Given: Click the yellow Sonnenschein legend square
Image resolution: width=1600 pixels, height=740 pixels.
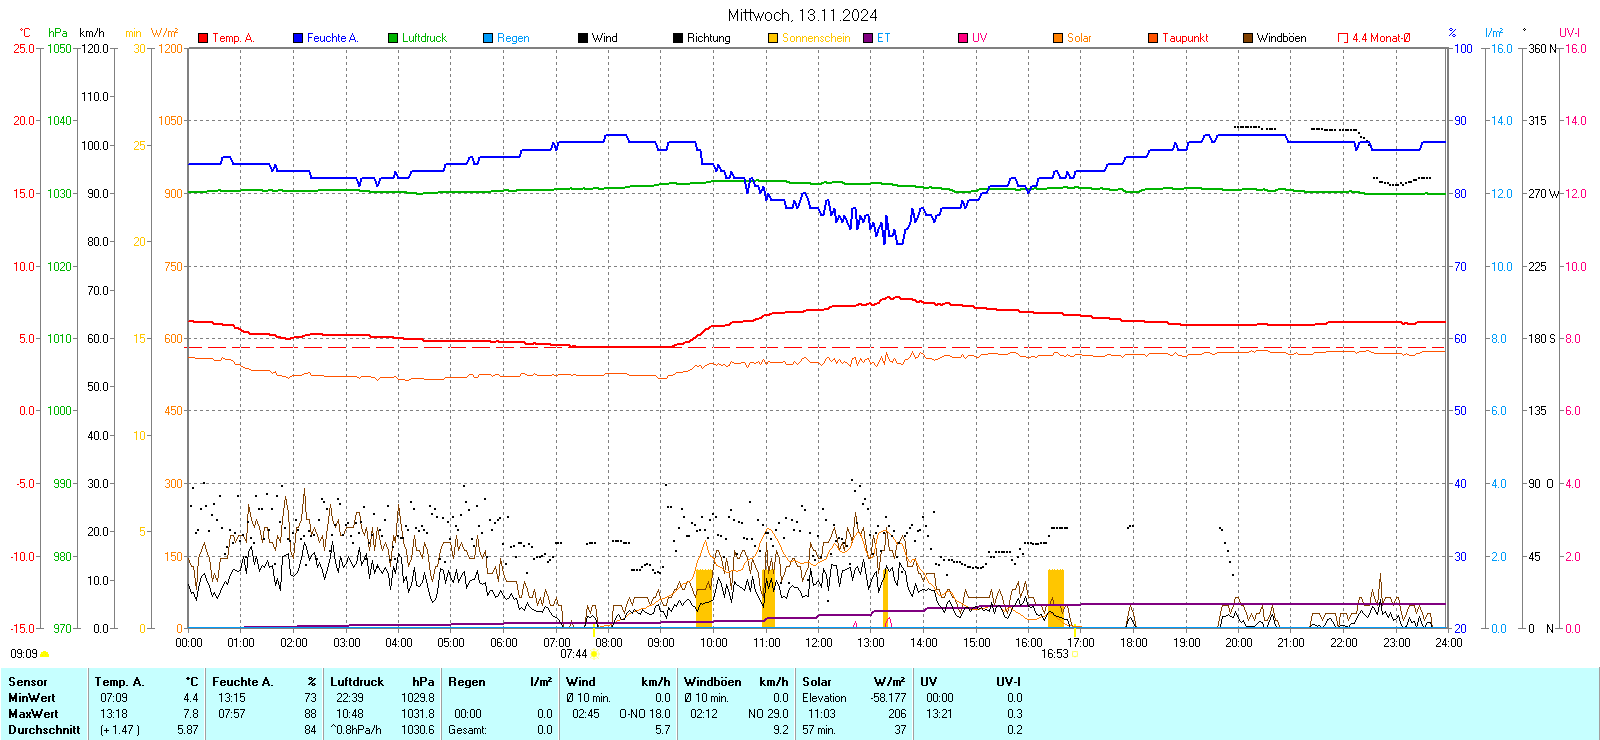Looking at the screenshot, I should (x=773, y=38).
